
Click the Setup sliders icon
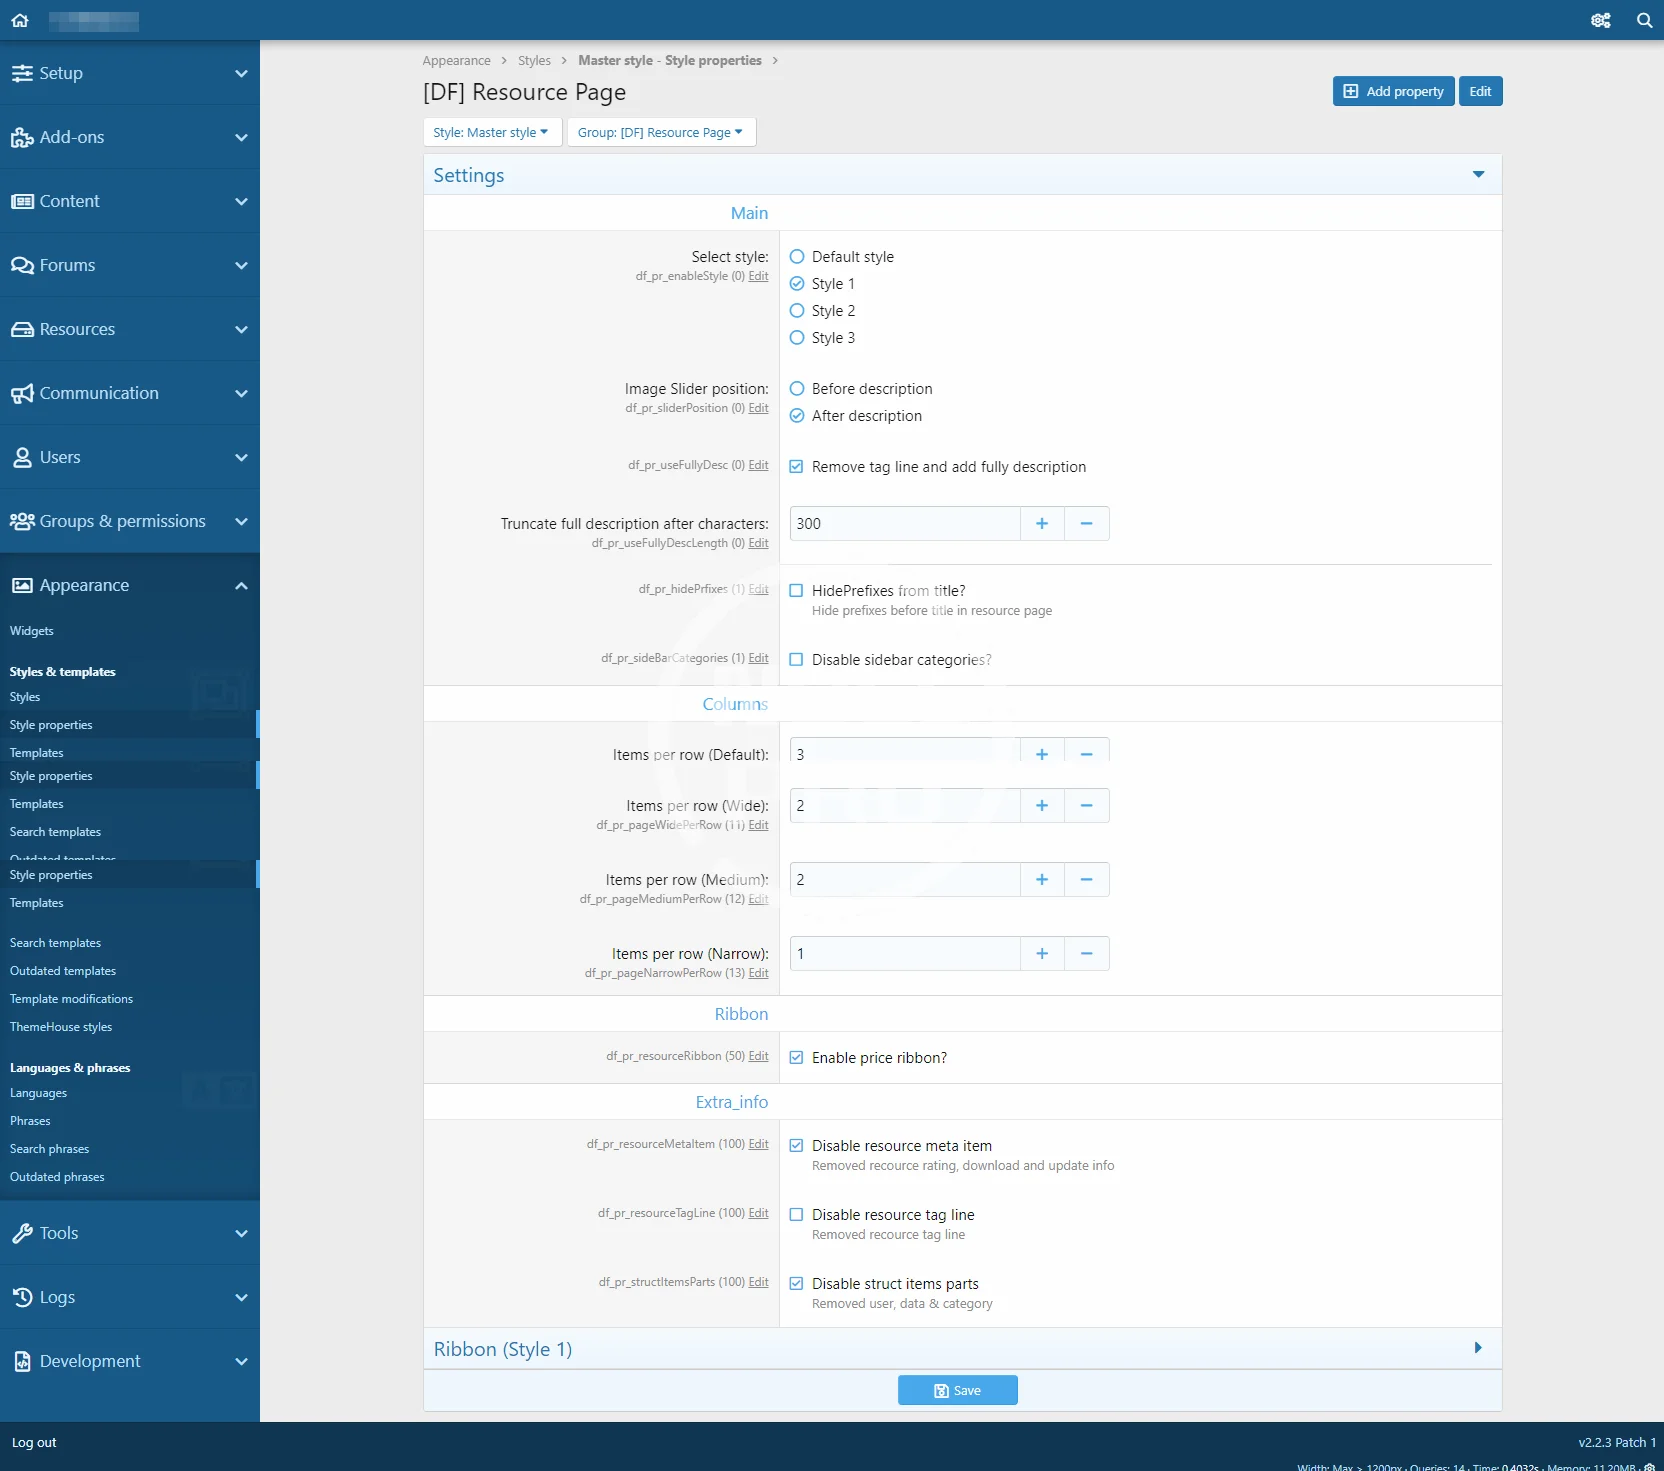pyautogui.click(x=22, y=73)
